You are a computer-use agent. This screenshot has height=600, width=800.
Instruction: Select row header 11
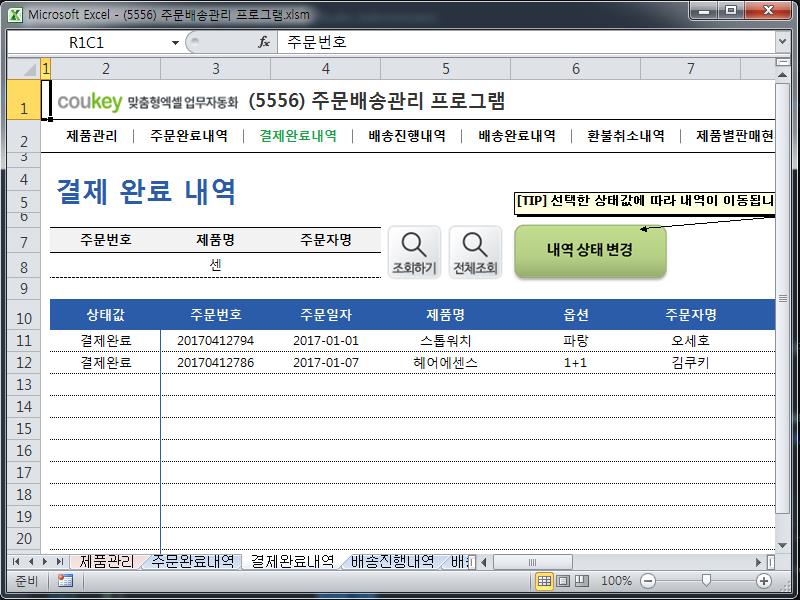pos(24,341)
